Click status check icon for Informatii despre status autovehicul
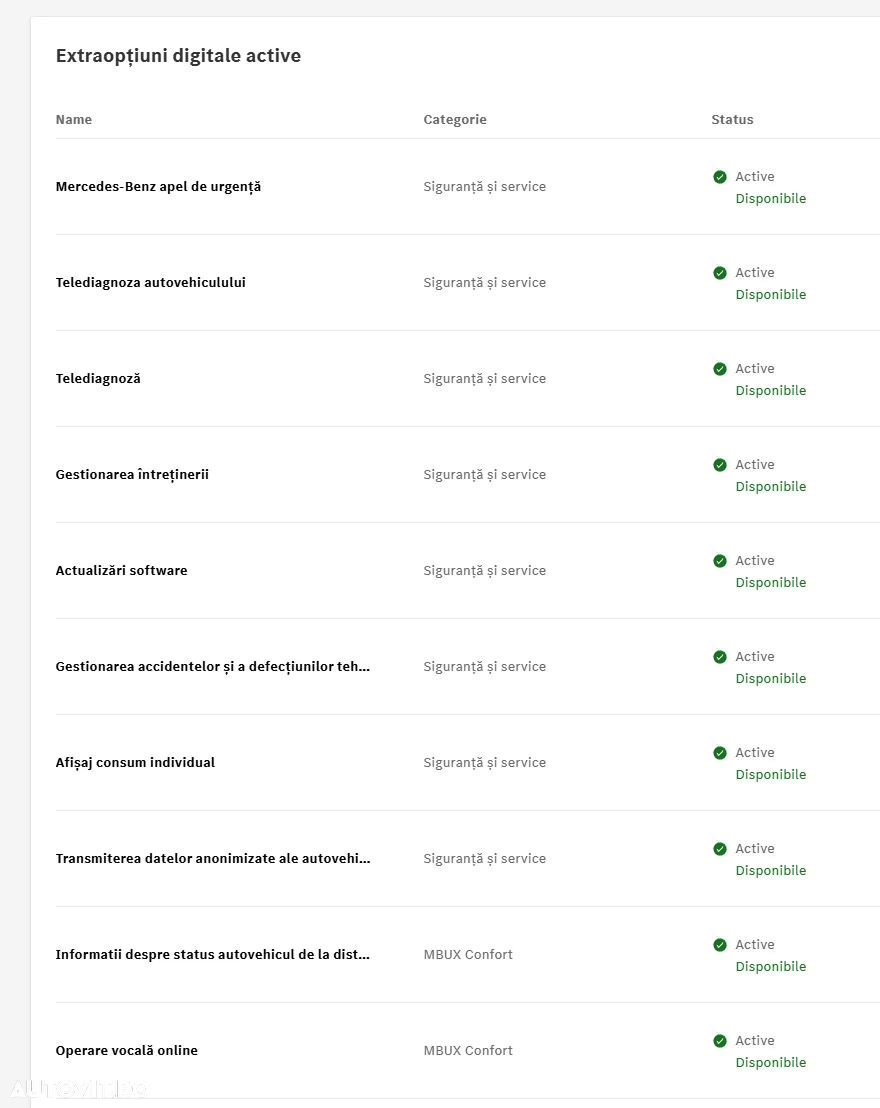Viewport: 880px width, 1108px height. pyautogui.click(x=720, y=945)
